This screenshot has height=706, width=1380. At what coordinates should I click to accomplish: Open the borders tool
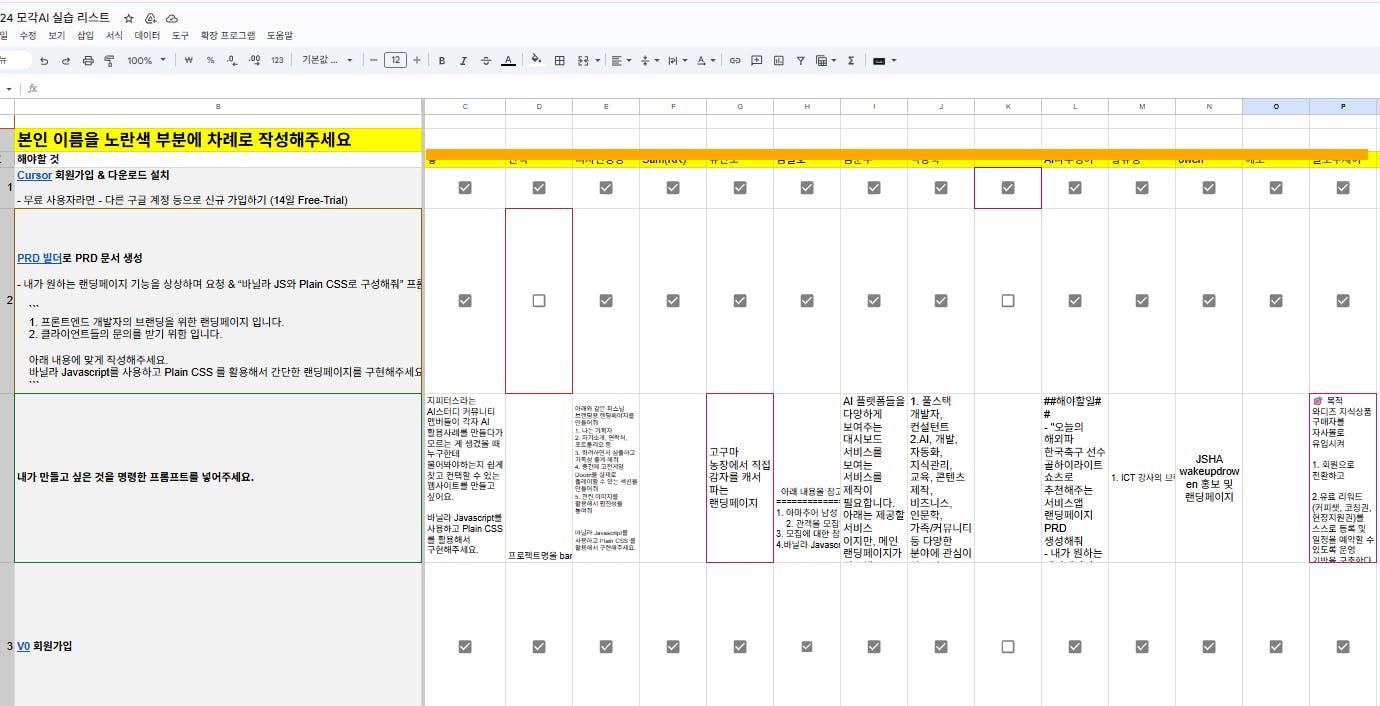[561, 61]
